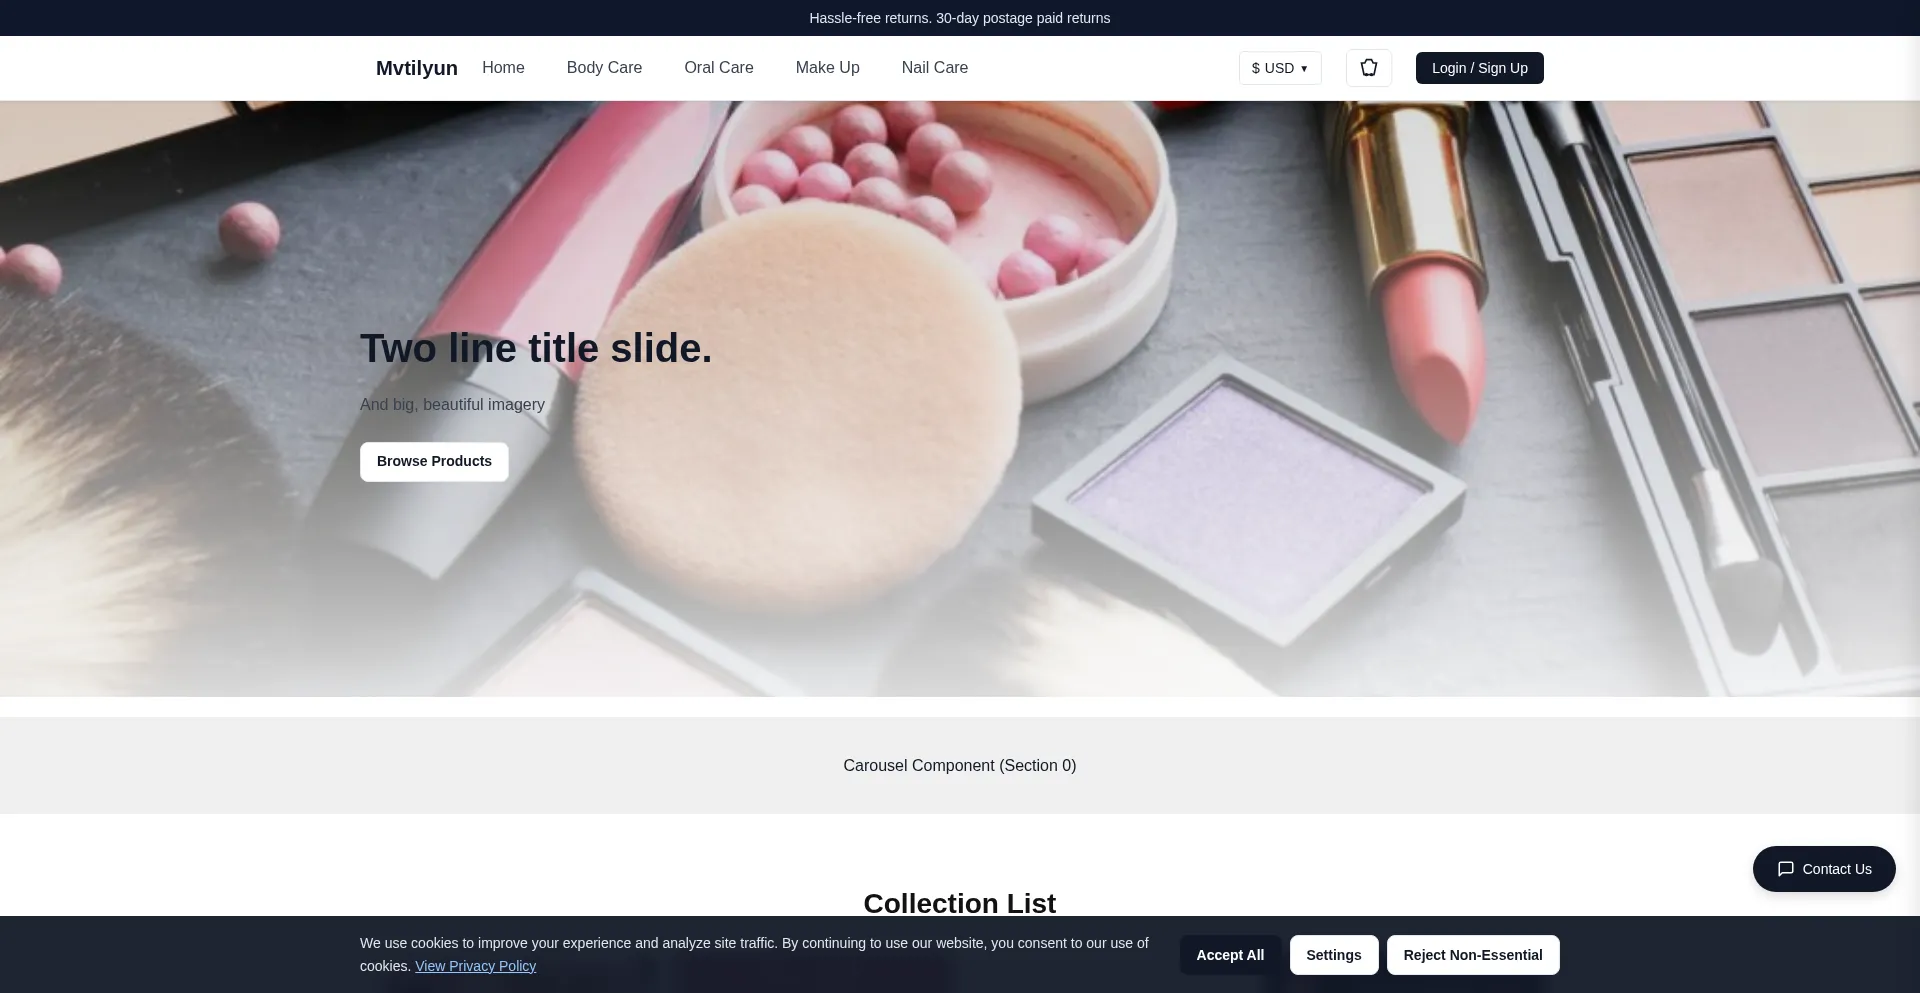
Task: Open cookie Settings options
Action: pos(1333,954)
